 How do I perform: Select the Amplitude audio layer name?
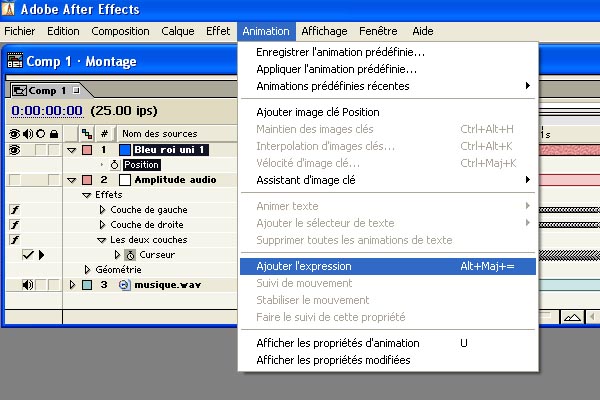(x=175, y=180)
